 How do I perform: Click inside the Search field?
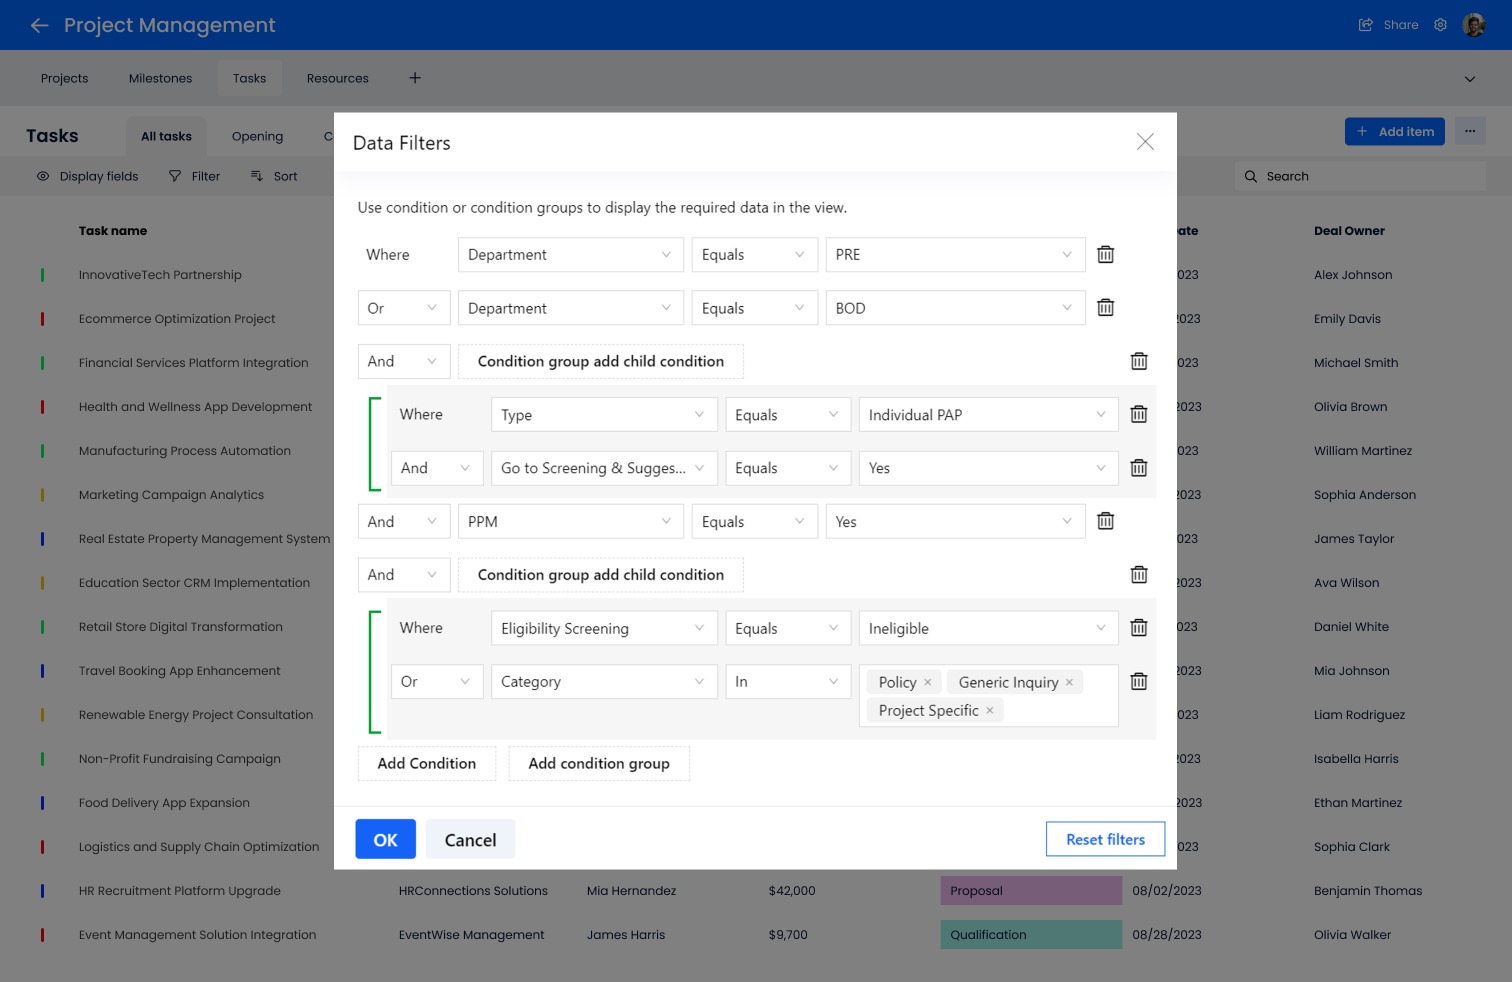click(1360, 176)
